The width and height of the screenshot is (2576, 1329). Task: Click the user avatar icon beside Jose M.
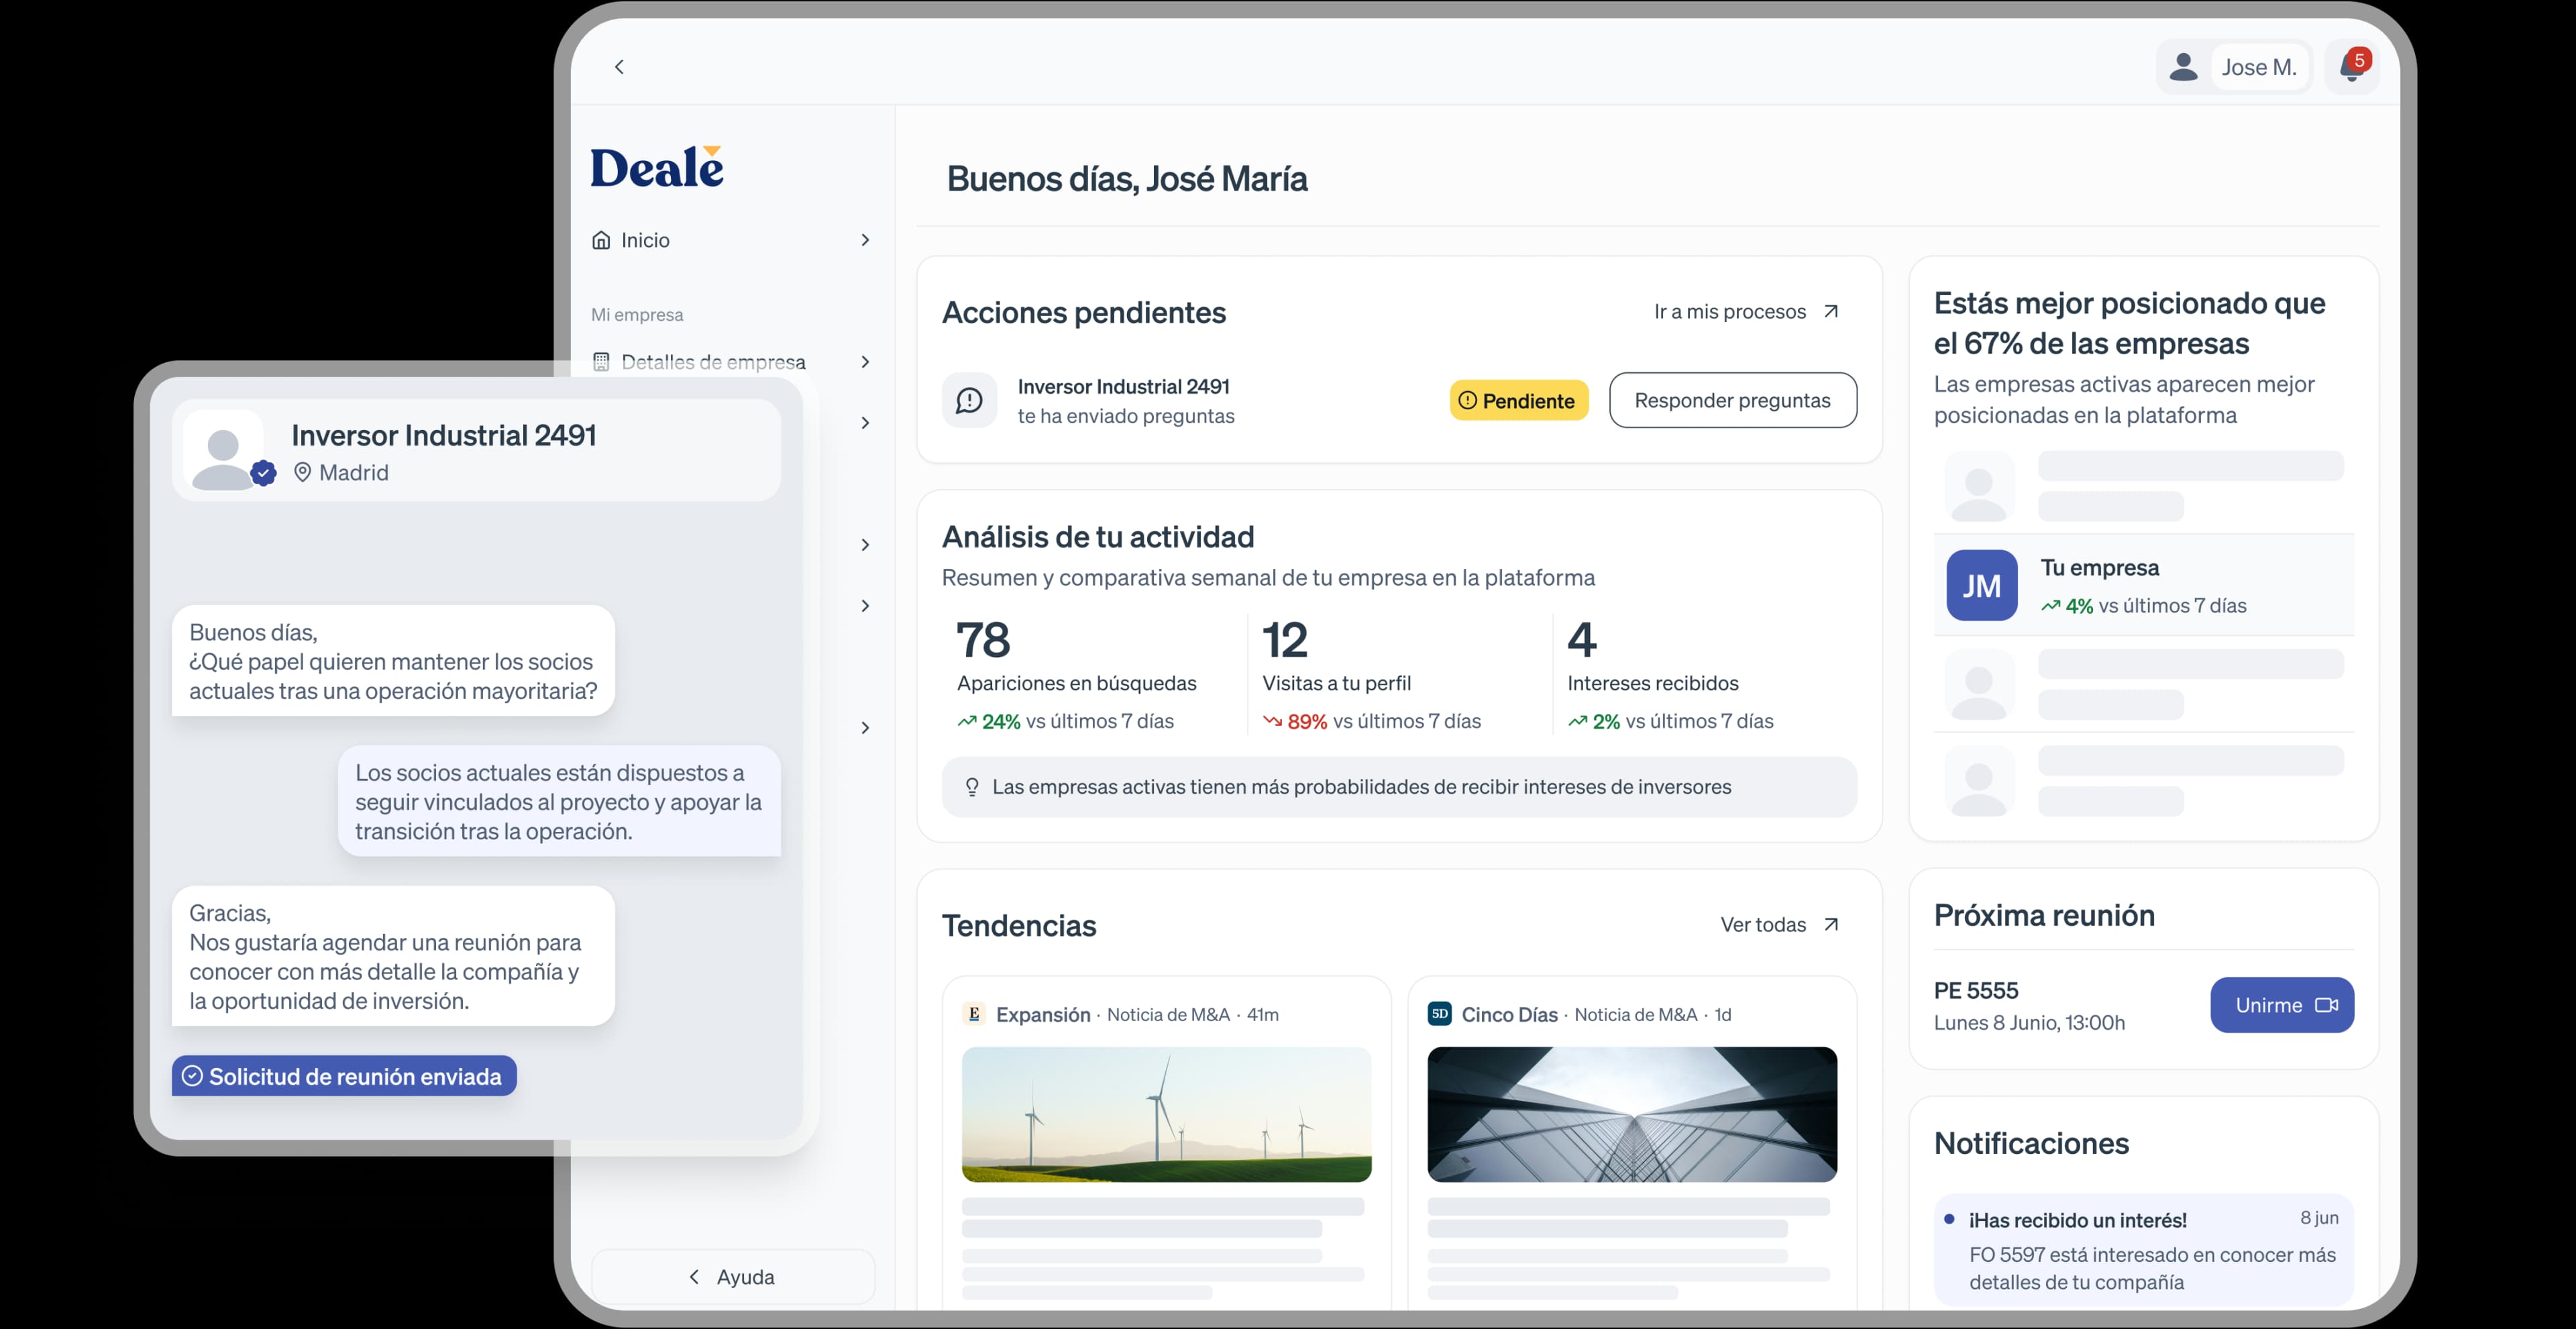(x=2183, y=67)
